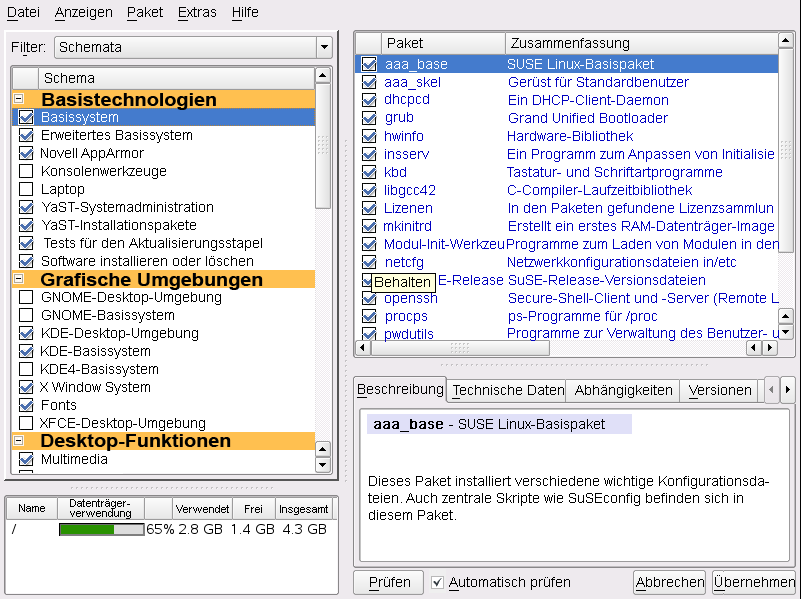Enable the Laptop schema checkbox
The height and width of the screenshot is (599, 801).
[26, 189]
